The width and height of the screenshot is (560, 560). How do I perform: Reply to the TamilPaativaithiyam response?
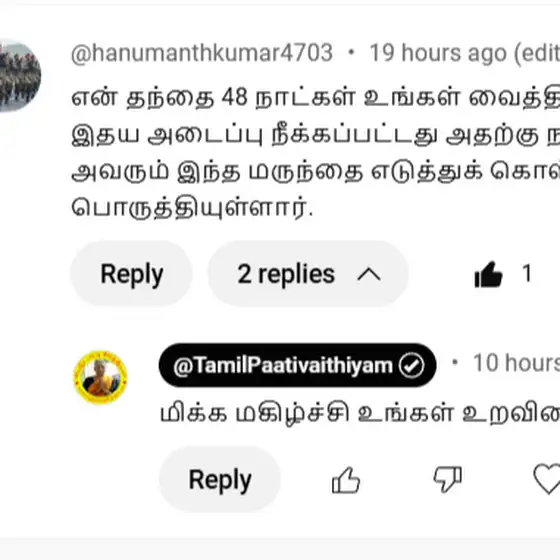click(220, 479)
